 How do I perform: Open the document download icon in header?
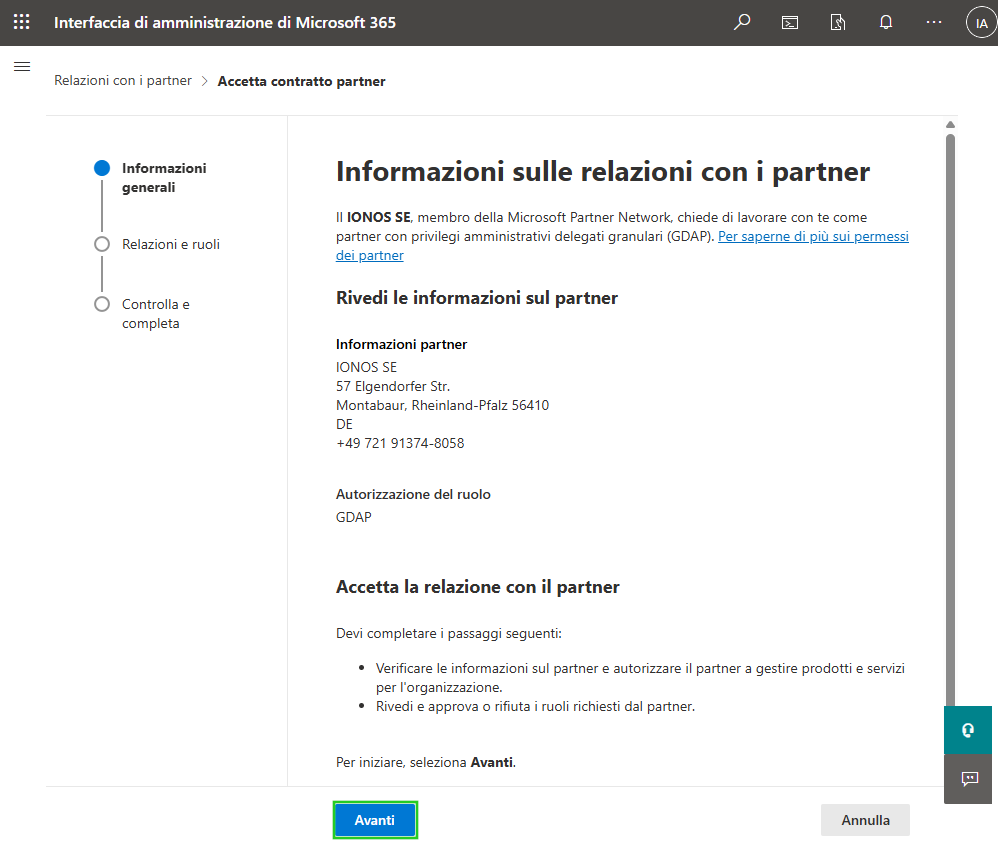pyautogui.click(x=838, y=23)
